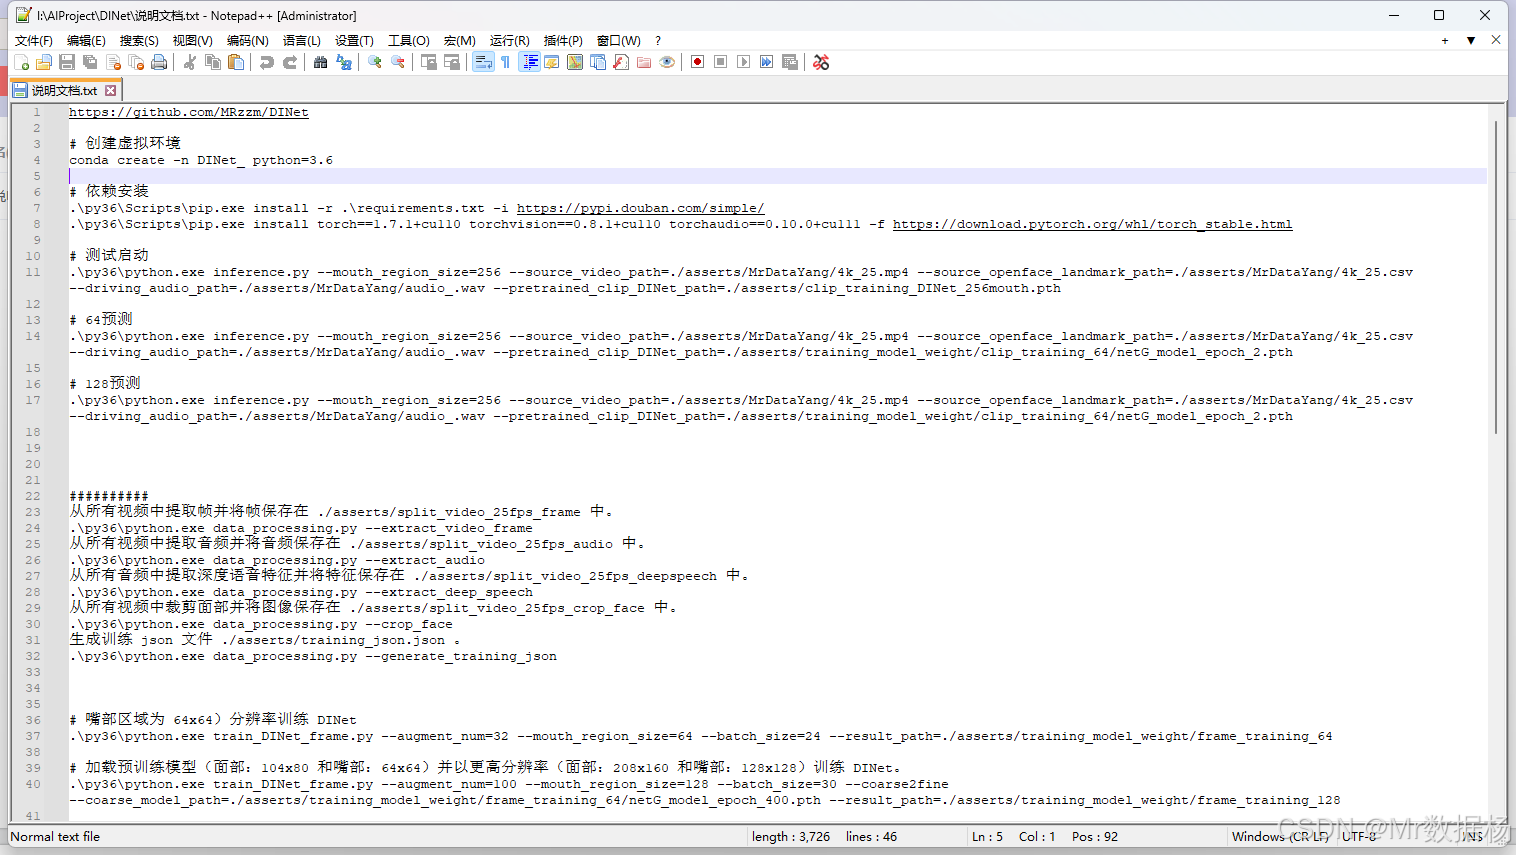Click the plus button beside the menu bar
Viewport: 1516px width, 855px height.
tap(1445, 40)
